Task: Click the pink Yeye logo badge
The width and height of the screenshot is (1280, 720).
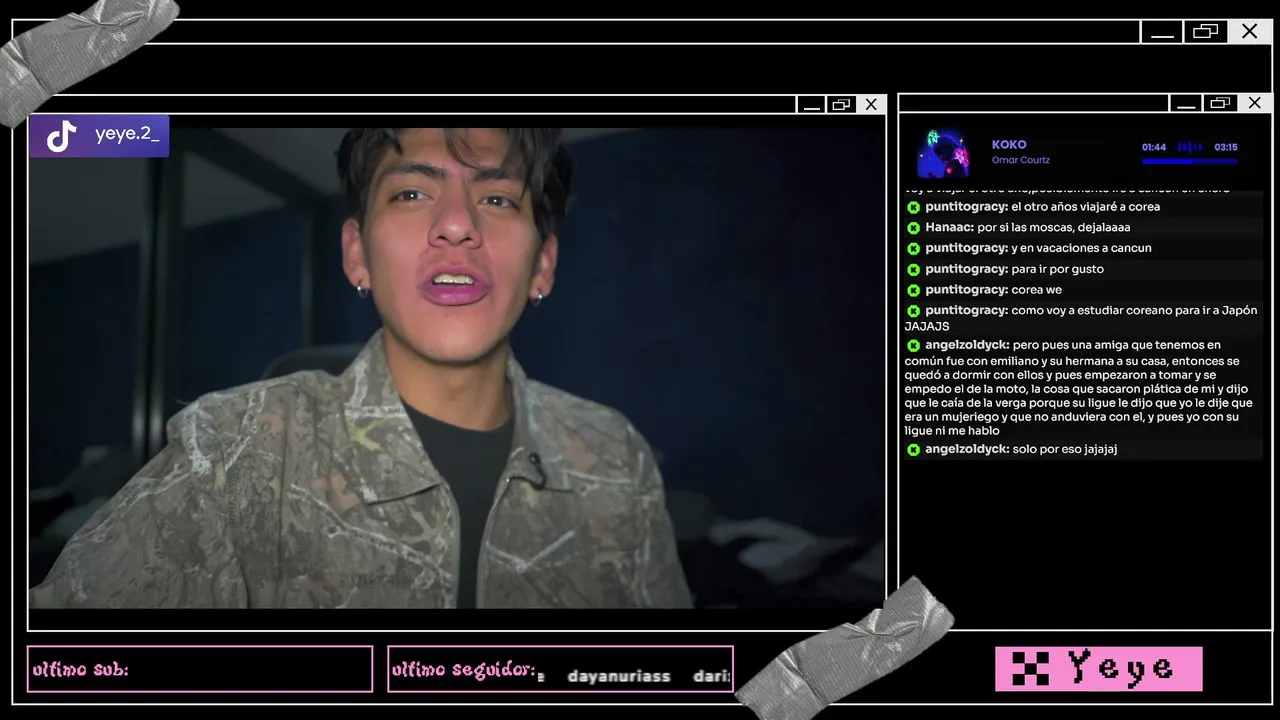Action: coord(1099,669)
